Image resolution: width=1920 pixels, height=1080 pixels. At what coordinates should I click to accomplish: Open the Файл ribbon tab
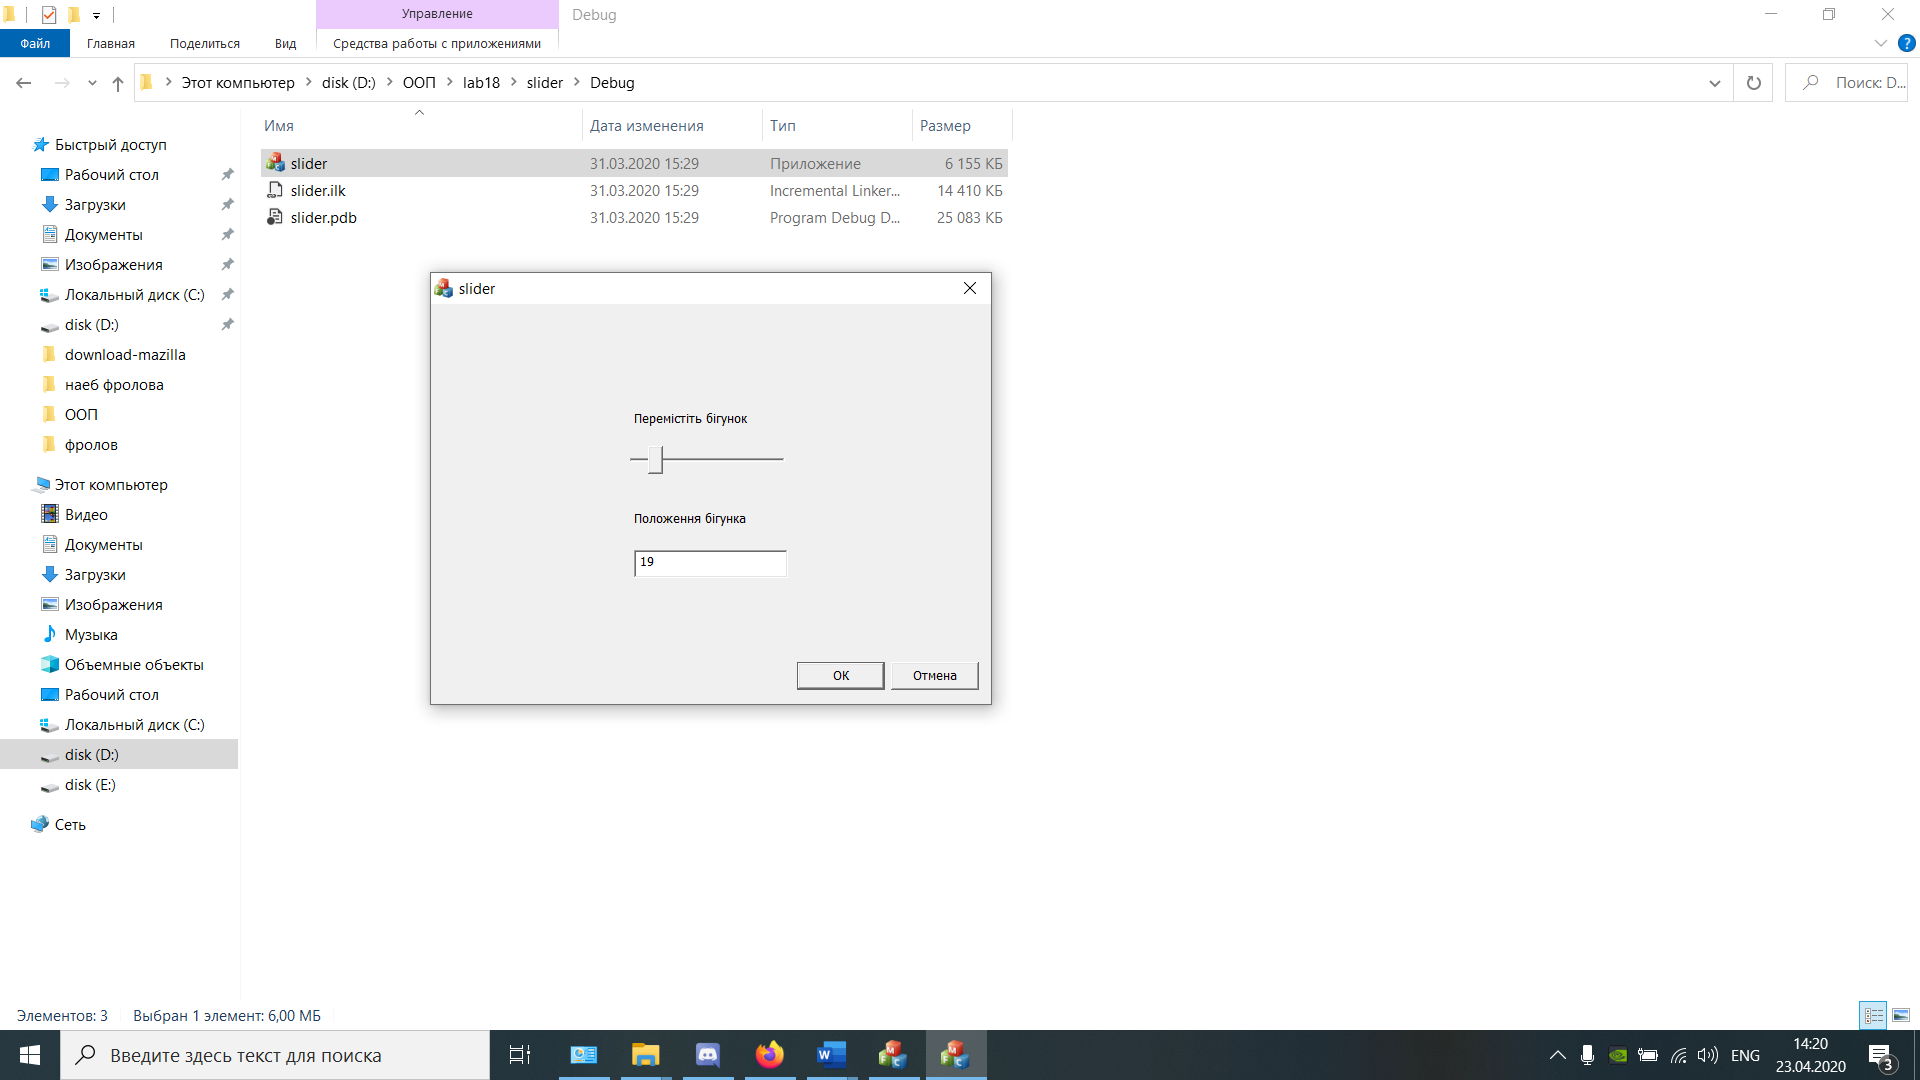pos(35,43)
